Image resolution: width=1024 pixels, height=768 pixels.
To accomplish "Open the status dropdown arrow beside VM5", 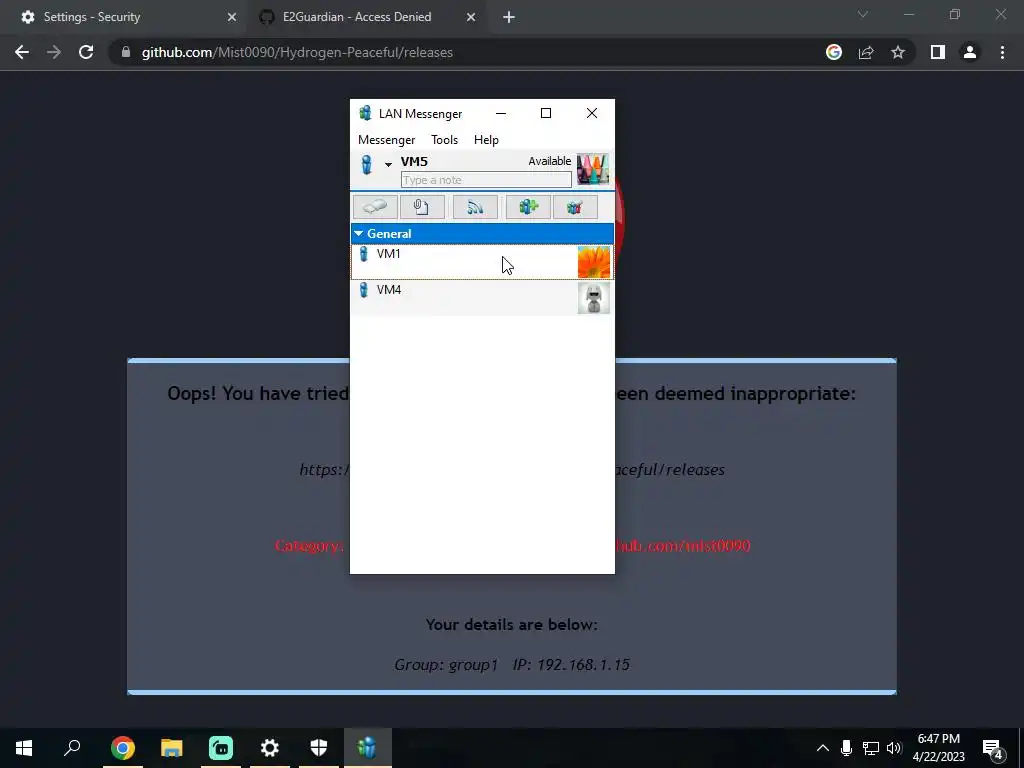I will 388,165.
